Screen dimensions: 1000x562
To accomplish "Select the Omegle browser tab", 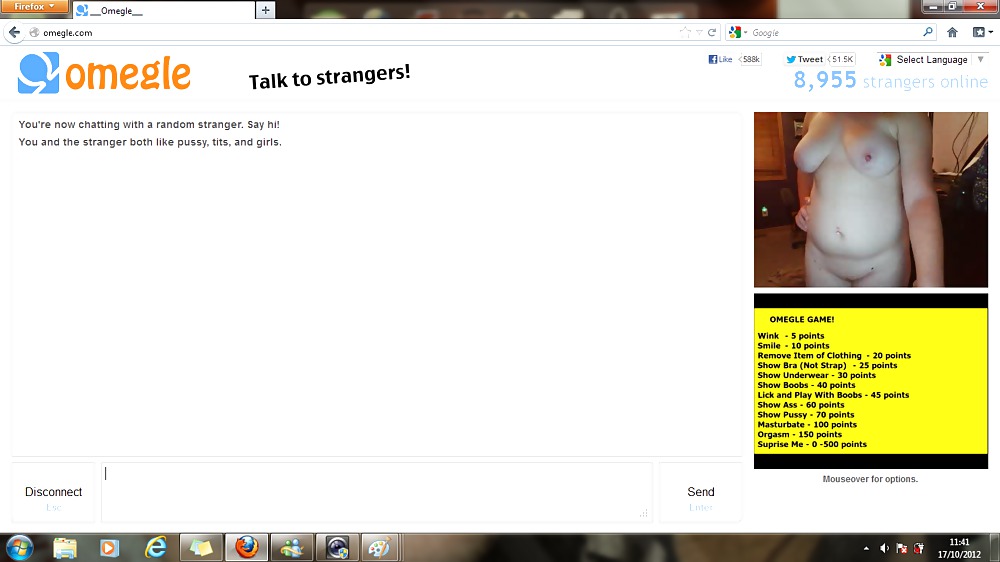I will click(x=160, y=10).
